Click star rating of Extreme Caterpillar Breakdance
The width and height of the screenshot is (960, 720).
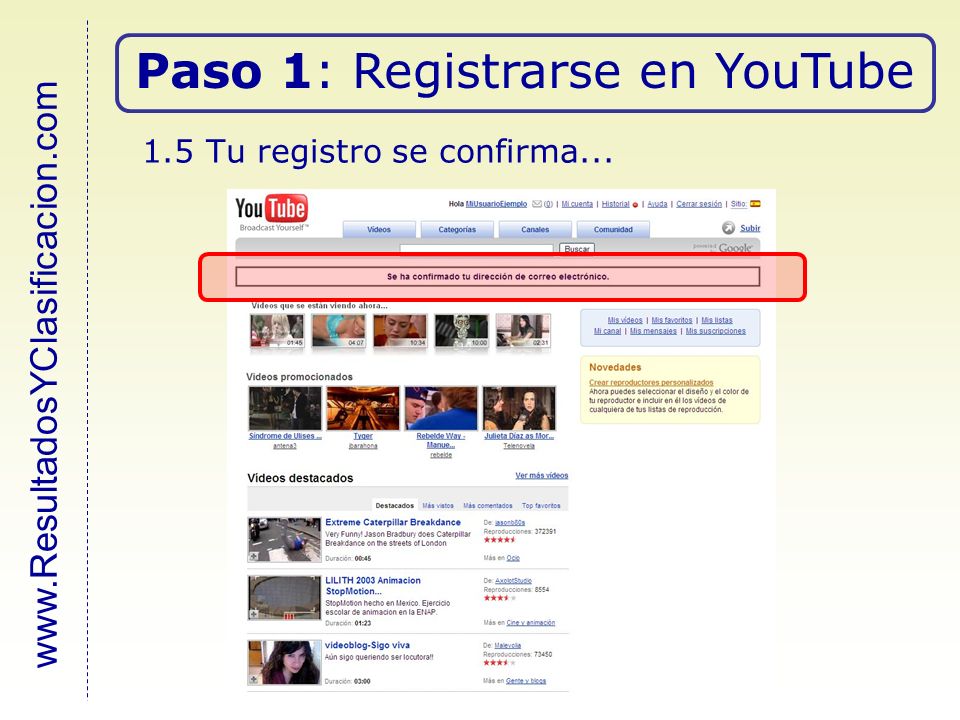click(500, 540)
